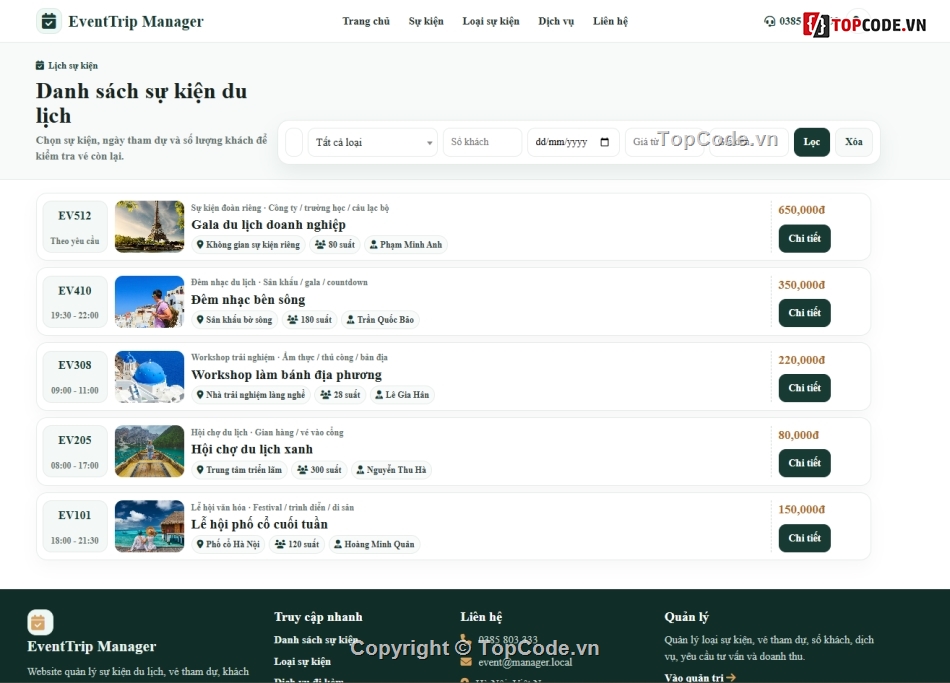
Task: Open Chi tiết for Lễ hội phố cổ cuối tuần
Action: pyautogui.click(x=805, y=538)
